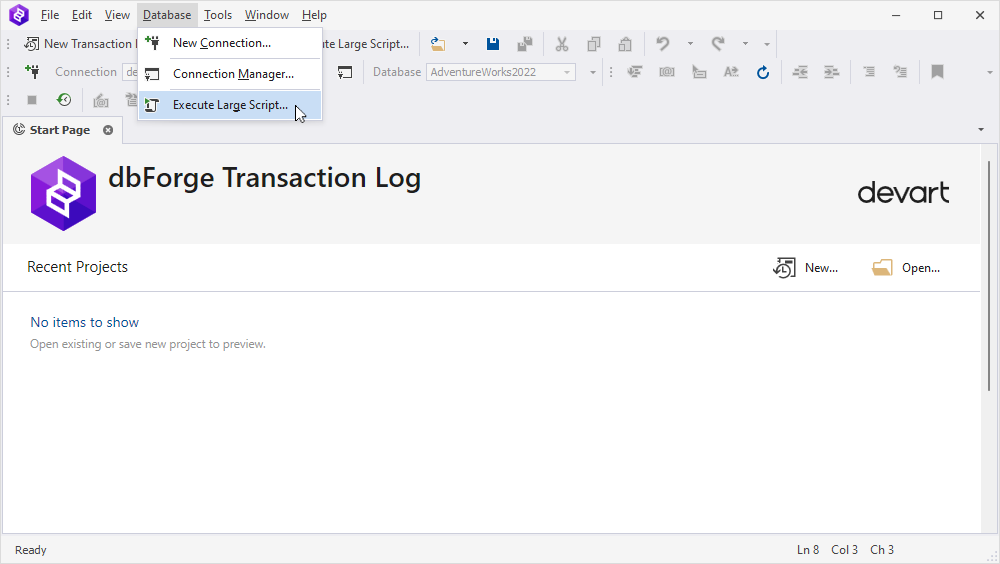Screen dimensions: 1000x564
Task: Click the New project button
Action: (x=805, y=268)
